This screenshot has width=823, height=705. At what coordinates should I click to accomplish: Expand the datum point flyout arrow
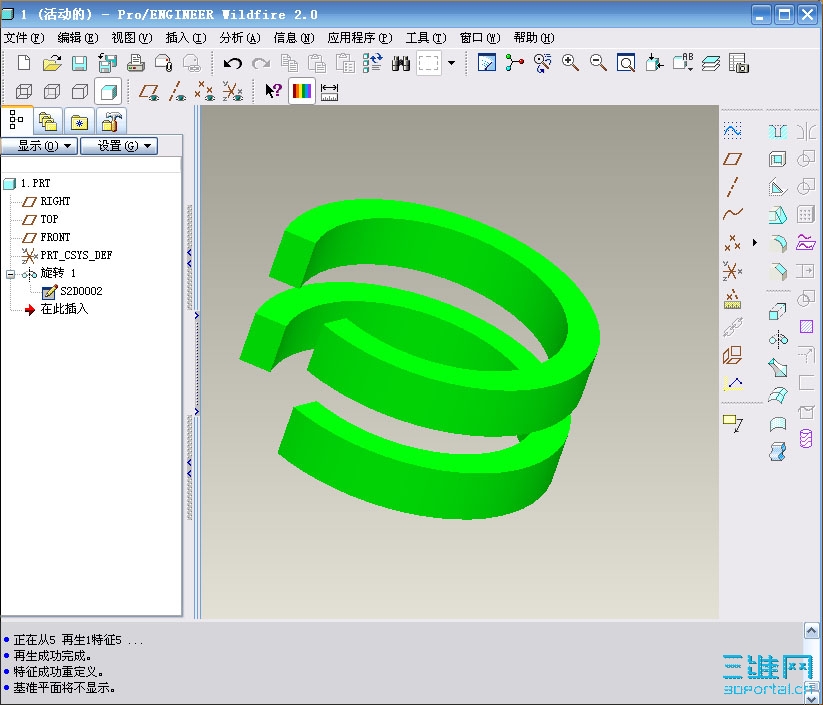pos(755,243)
